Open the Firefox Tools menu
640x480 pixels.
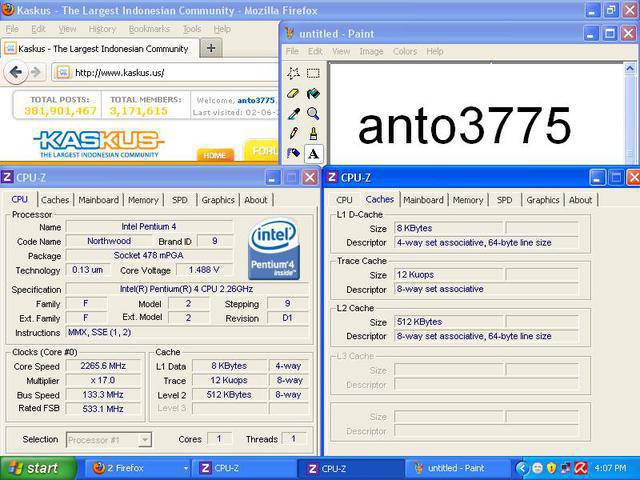192,29
